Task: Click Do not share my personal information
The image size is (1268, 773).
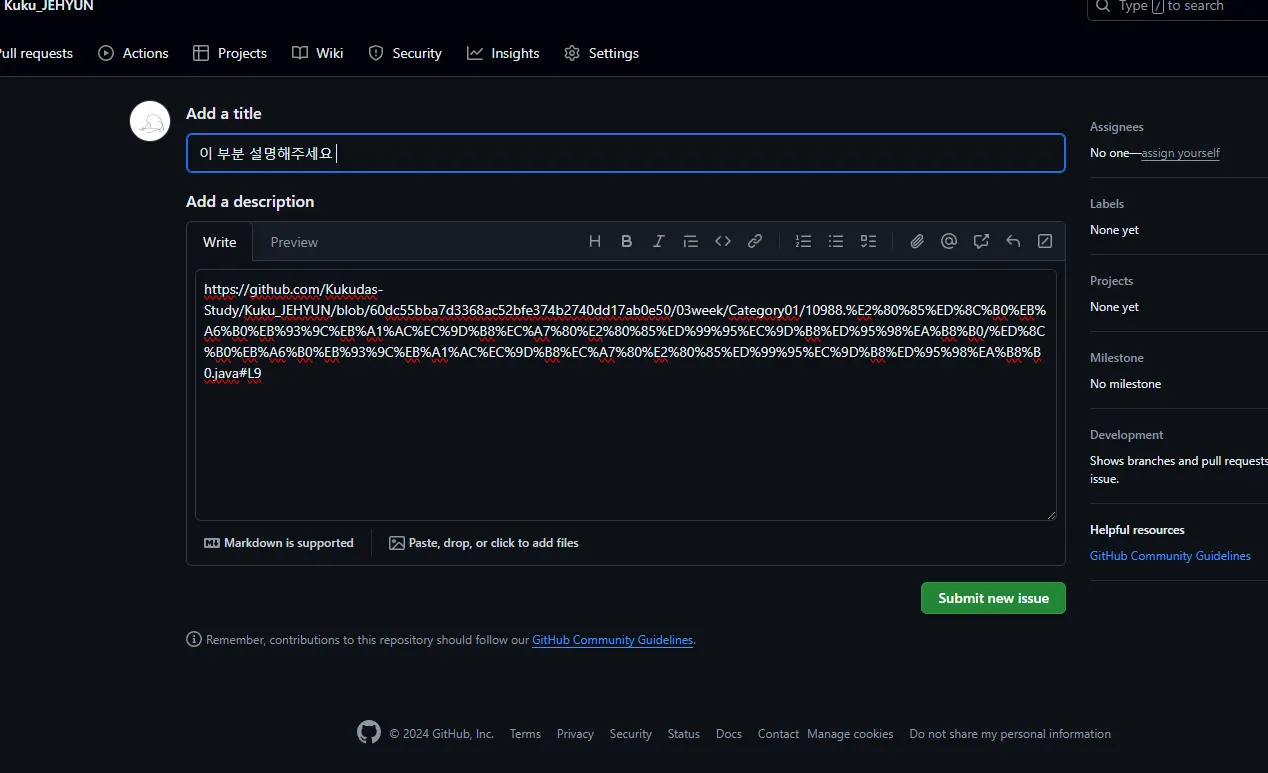Action: [1010, 734]
